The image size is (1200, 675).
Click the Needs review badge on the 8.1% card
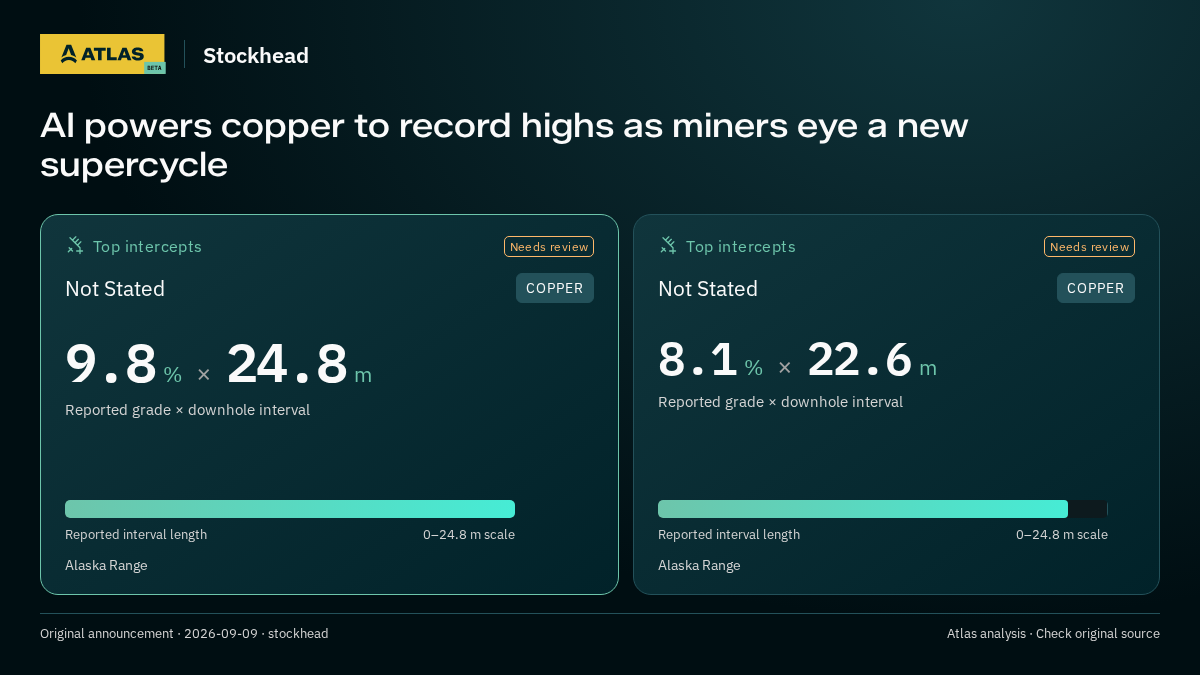(x=1089, y=247)
